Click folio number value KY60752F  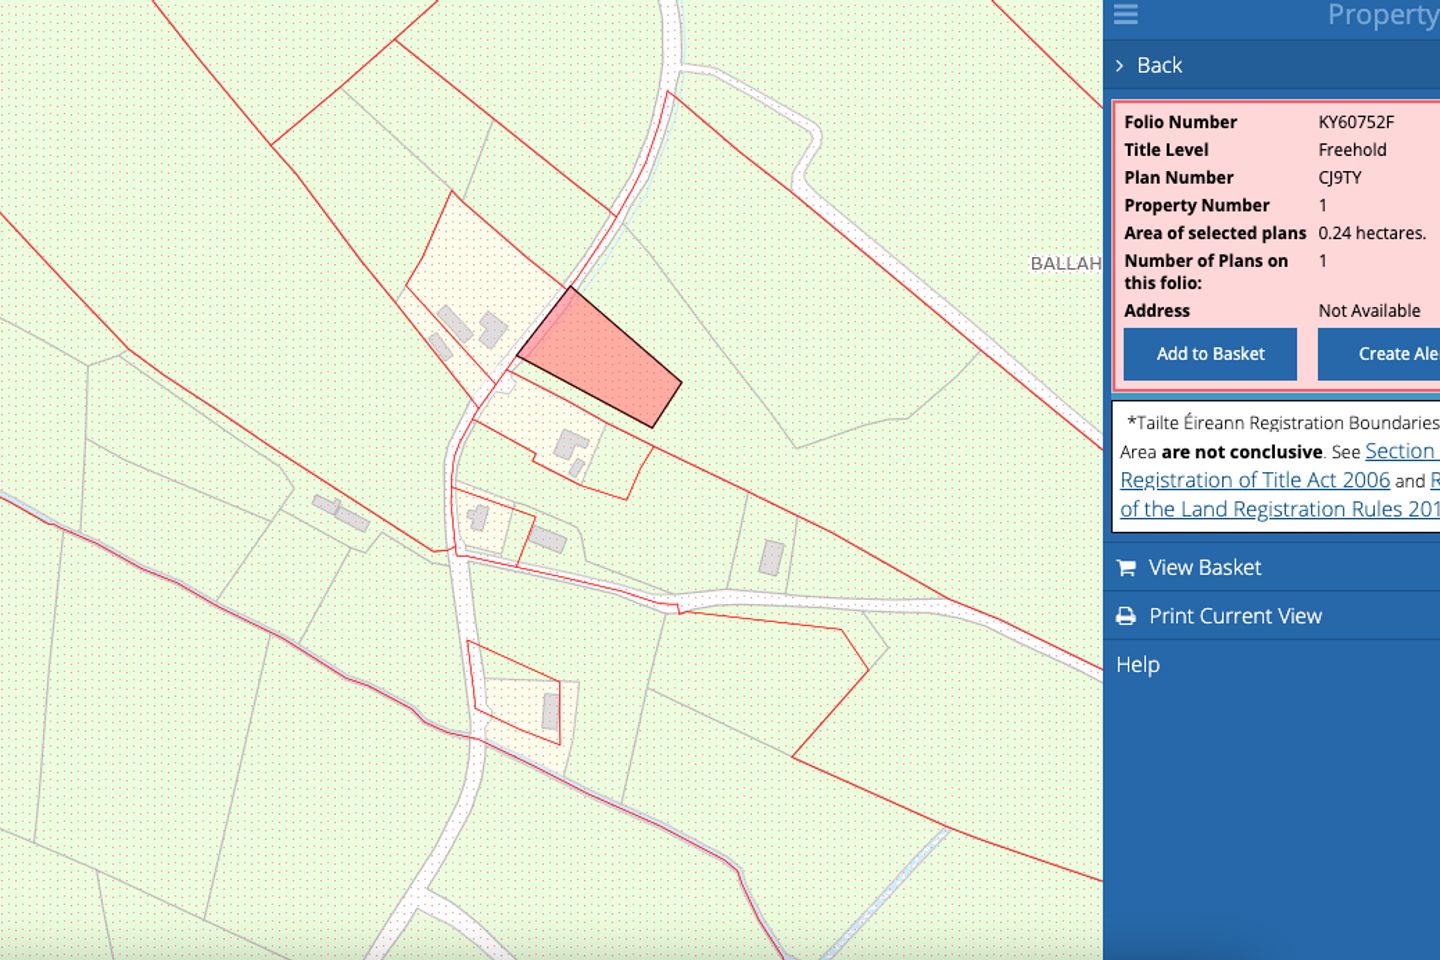click(x=1355, y=122)
